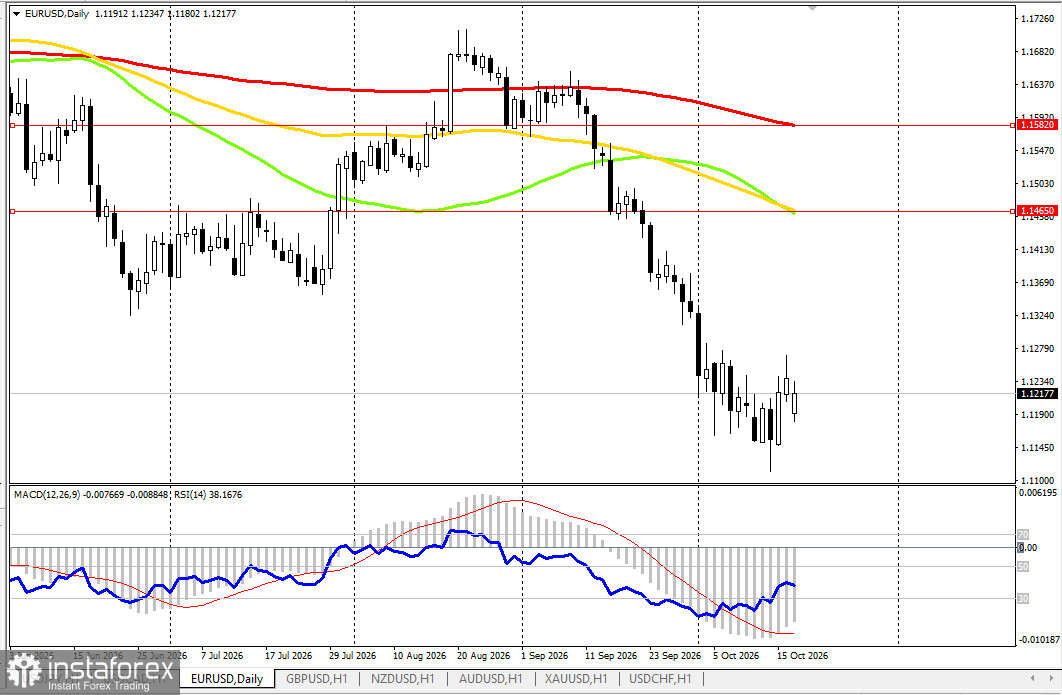Click the RSI(14) 38.1676 value label
The image size is (1062, 695).
[208, 495]
